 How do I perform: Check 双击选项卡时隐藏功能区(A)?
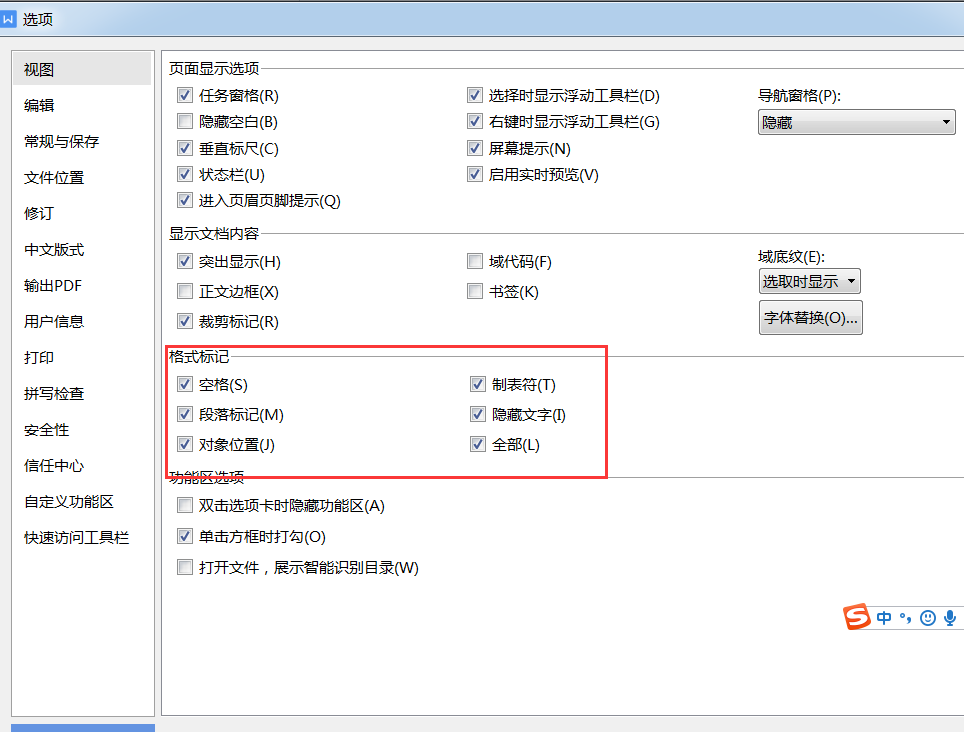(x=185, y=505)
